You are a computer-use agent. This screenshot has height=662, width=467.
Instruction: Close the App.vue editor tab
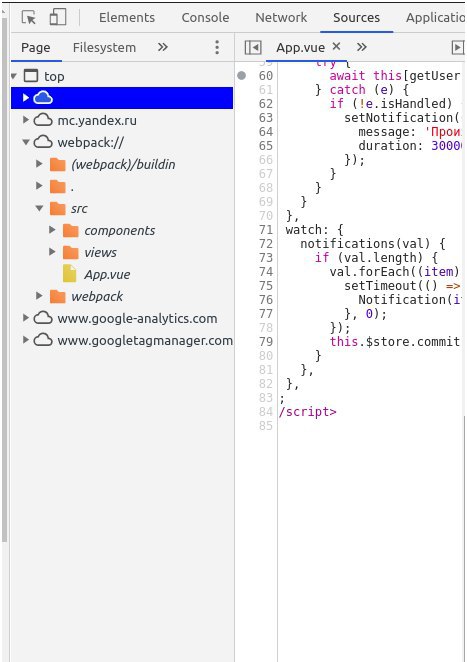coord(336,46)
